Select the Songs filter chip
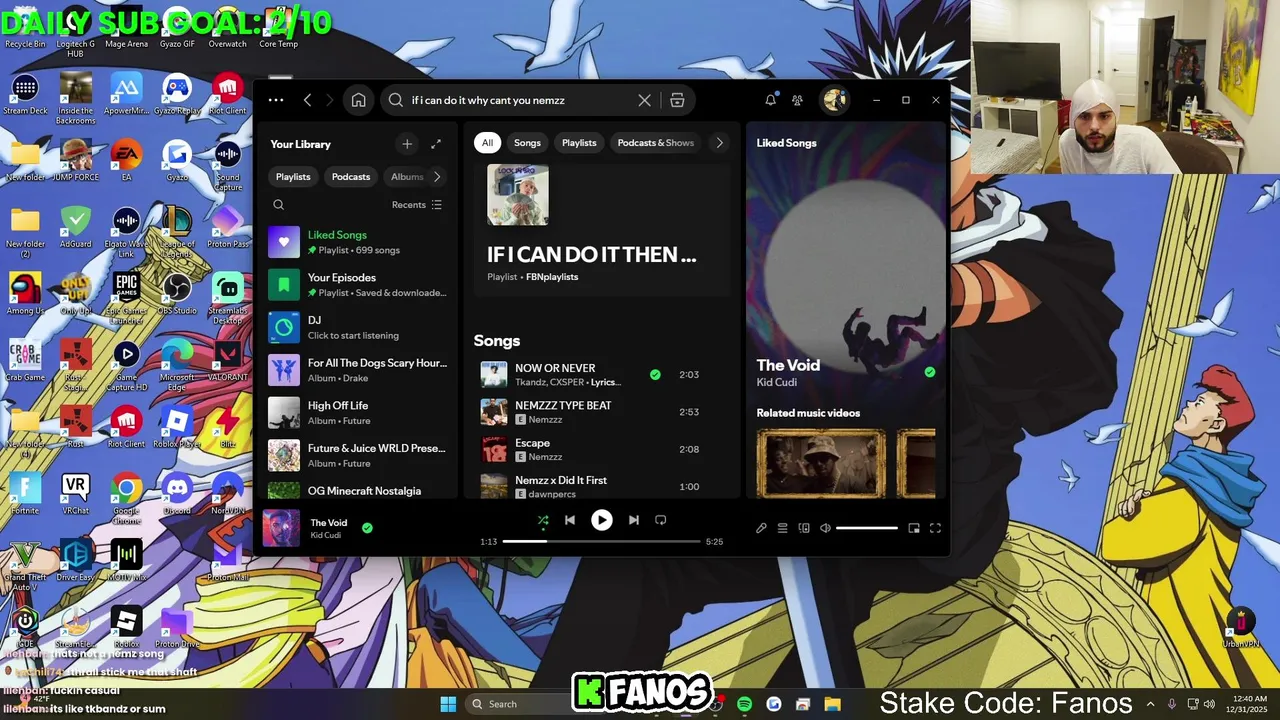Screen dimensions: 1280x720 527,143
